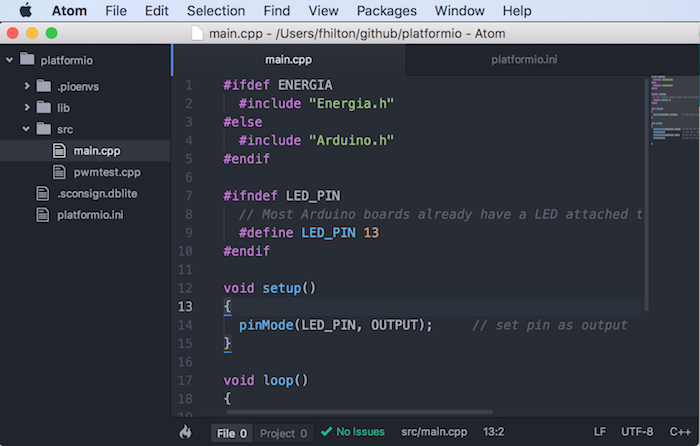
Task: Open the View menu
Action: (x=324, y=11)
